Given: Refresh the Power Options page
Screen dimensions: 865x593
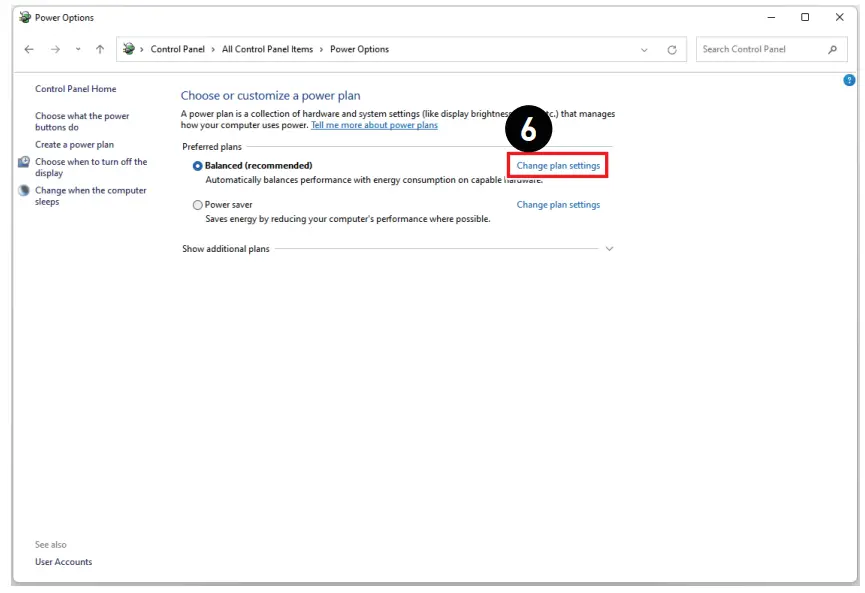Looking at the screenshot, I should 671,50.
